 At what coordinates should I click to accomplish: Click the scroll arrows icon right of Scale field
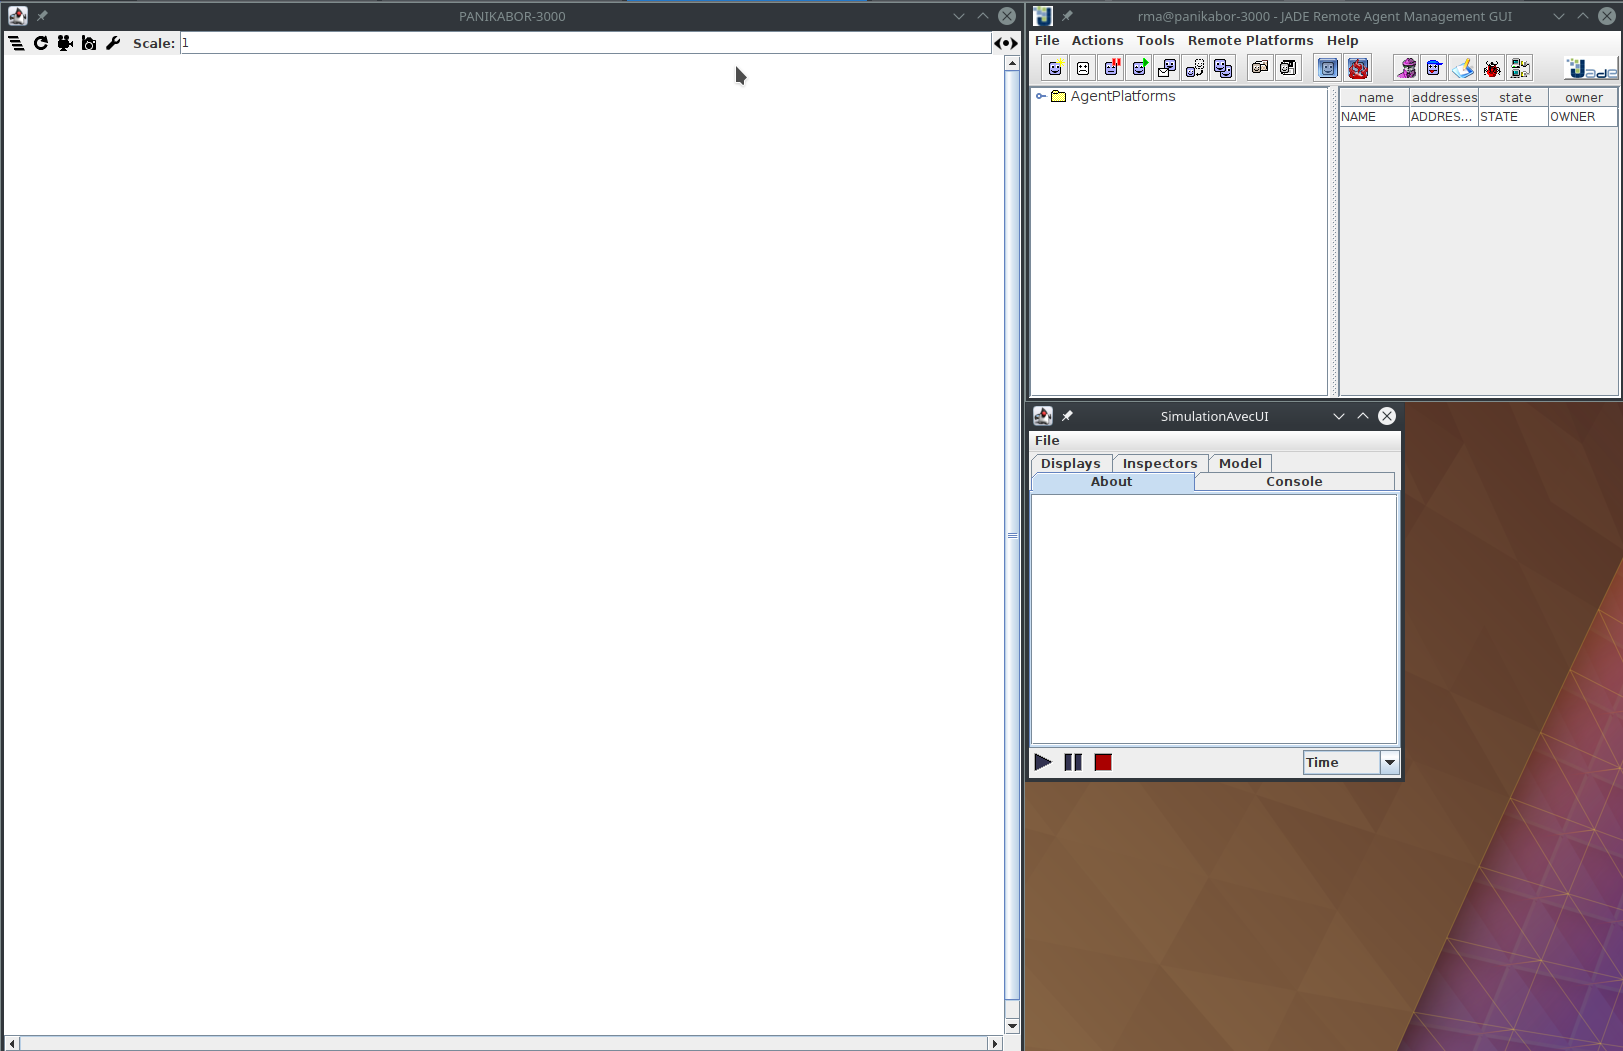(1006, 43)
